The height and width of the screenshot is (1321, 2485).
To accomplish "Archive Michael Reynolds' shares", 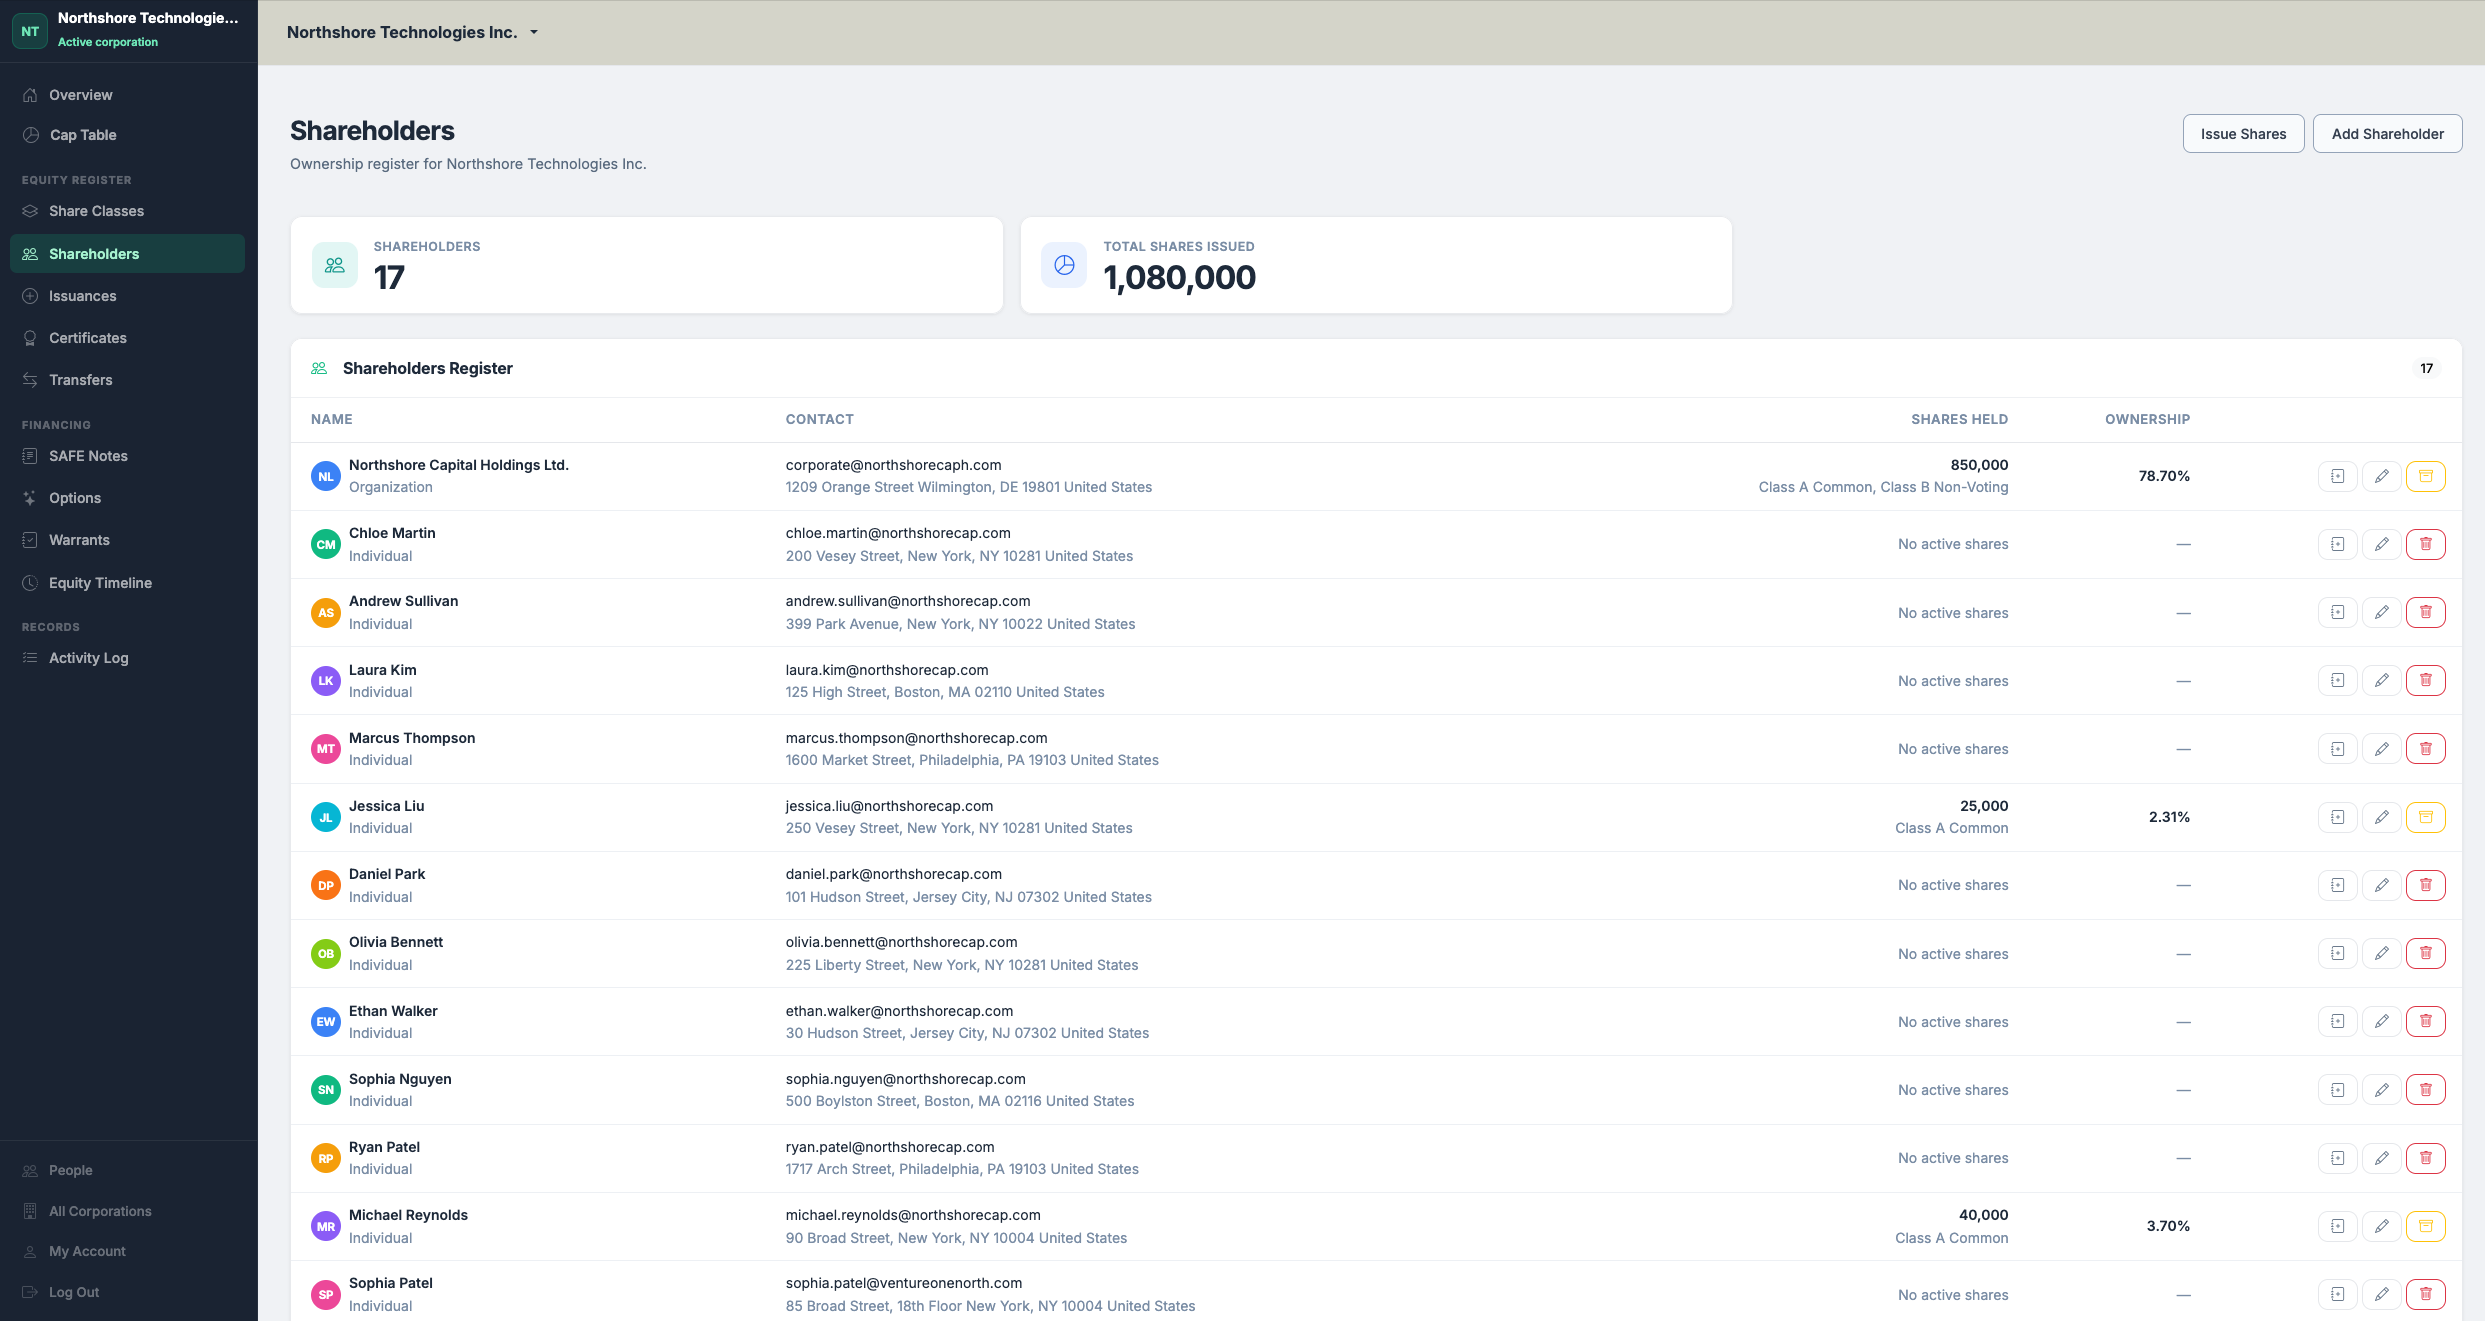I will coord(2426,1225).
